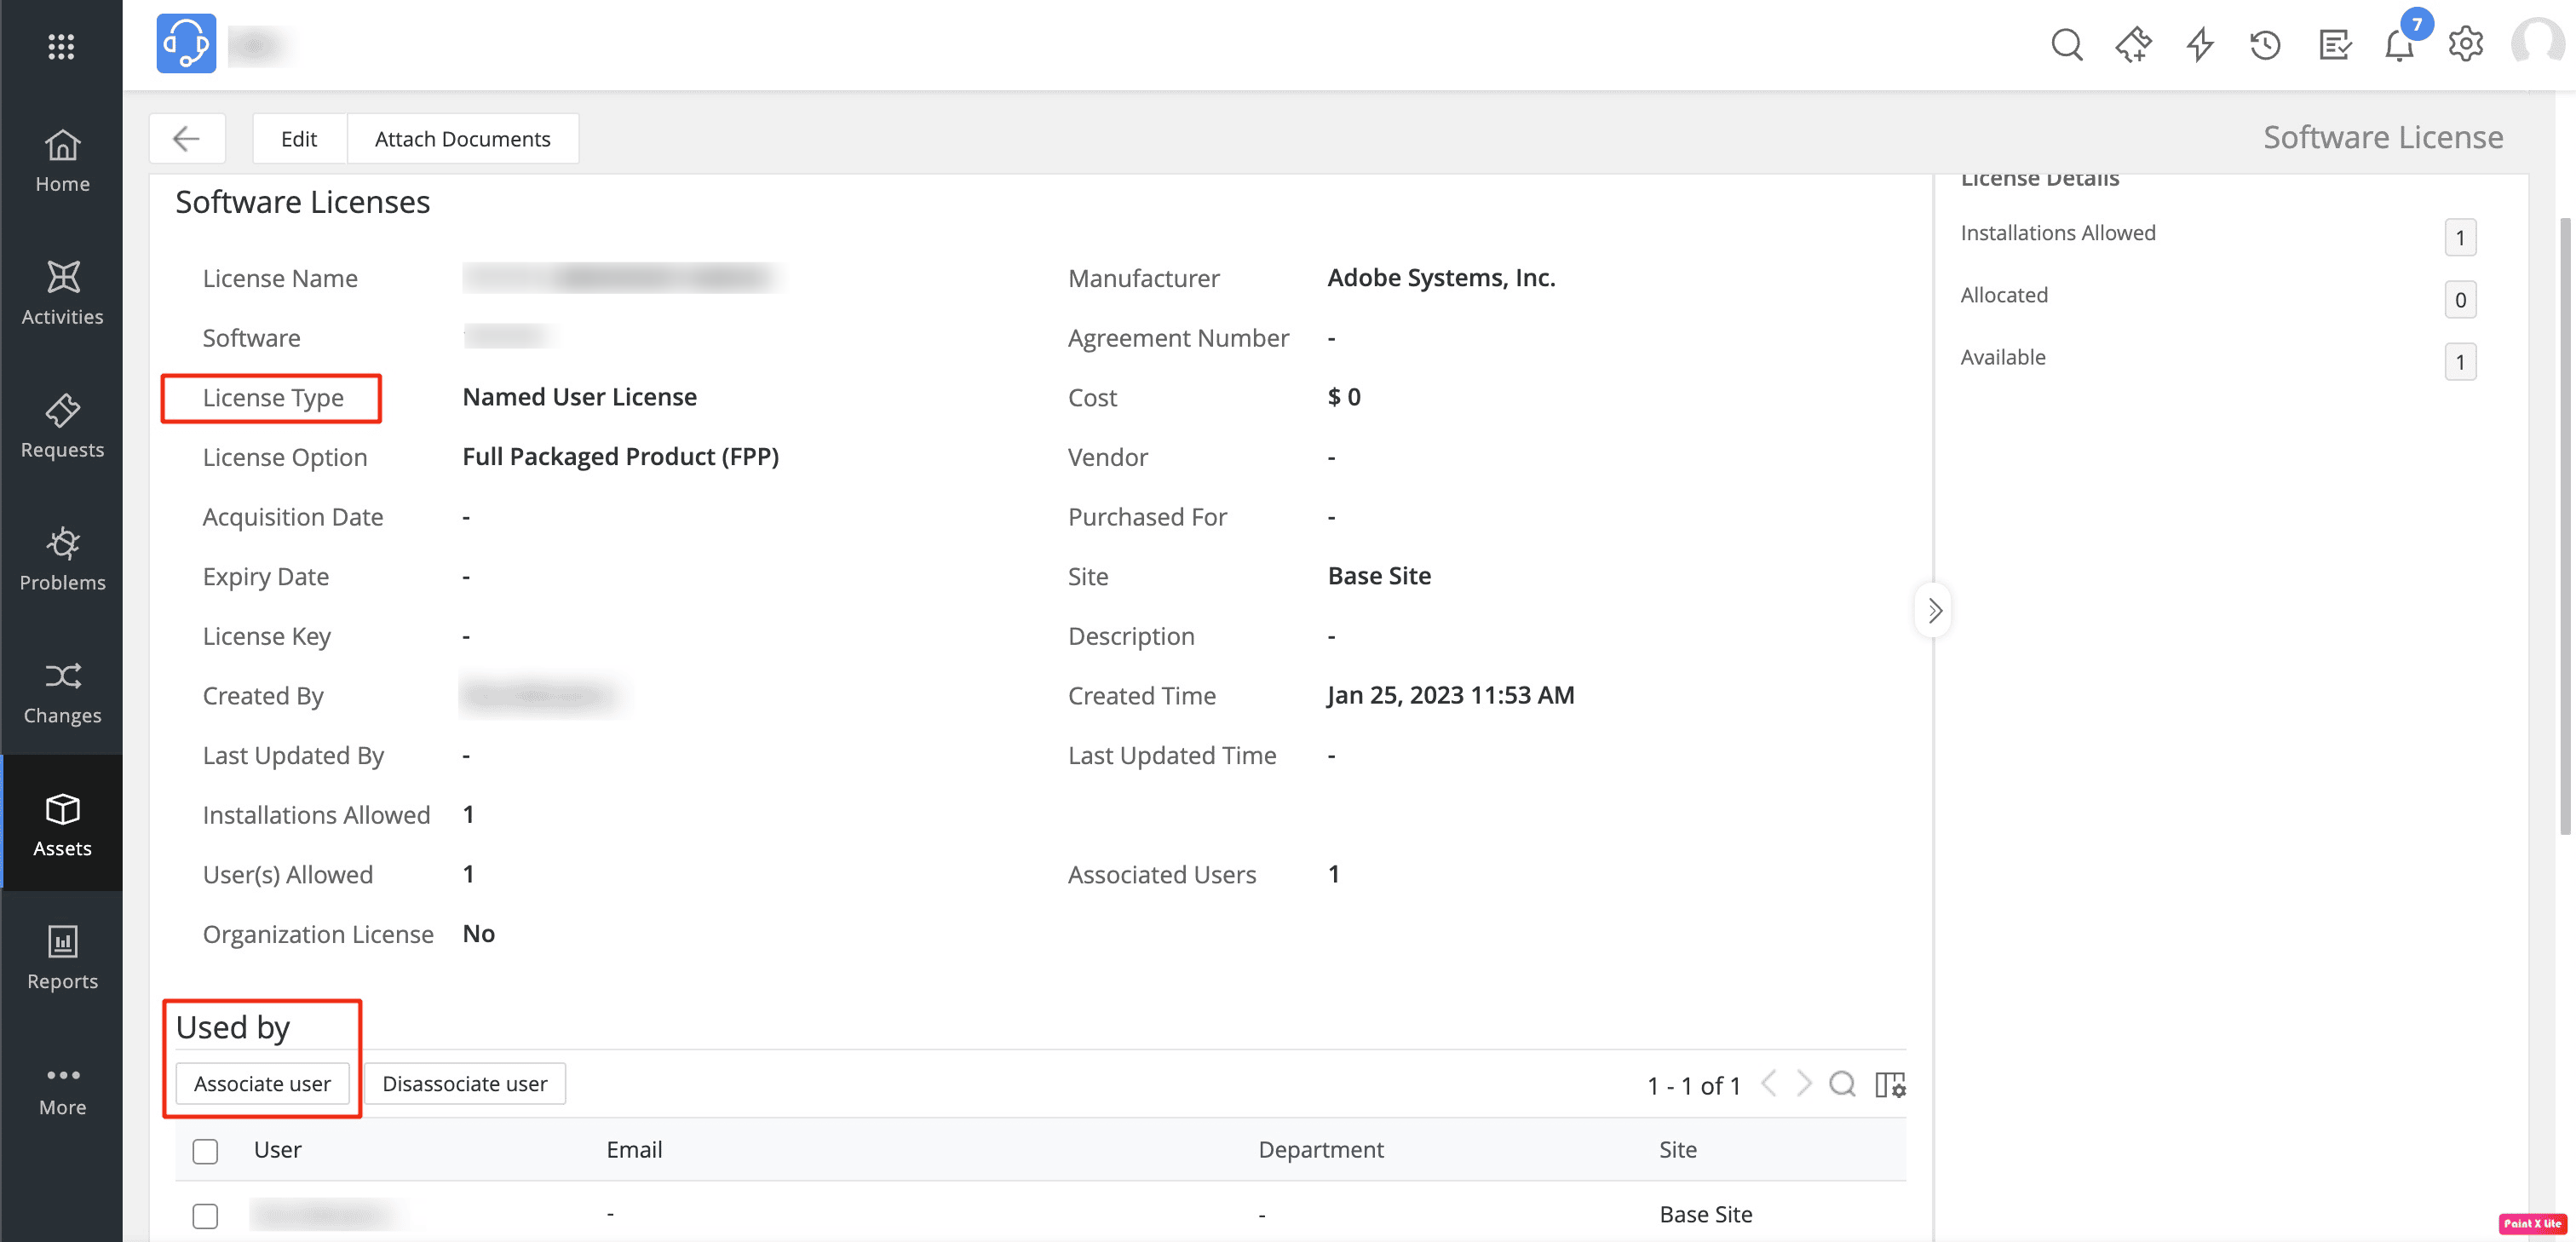Open the settings gear icon
The height and width of the screenshot is (1242, 2576).
(2465, 45)
